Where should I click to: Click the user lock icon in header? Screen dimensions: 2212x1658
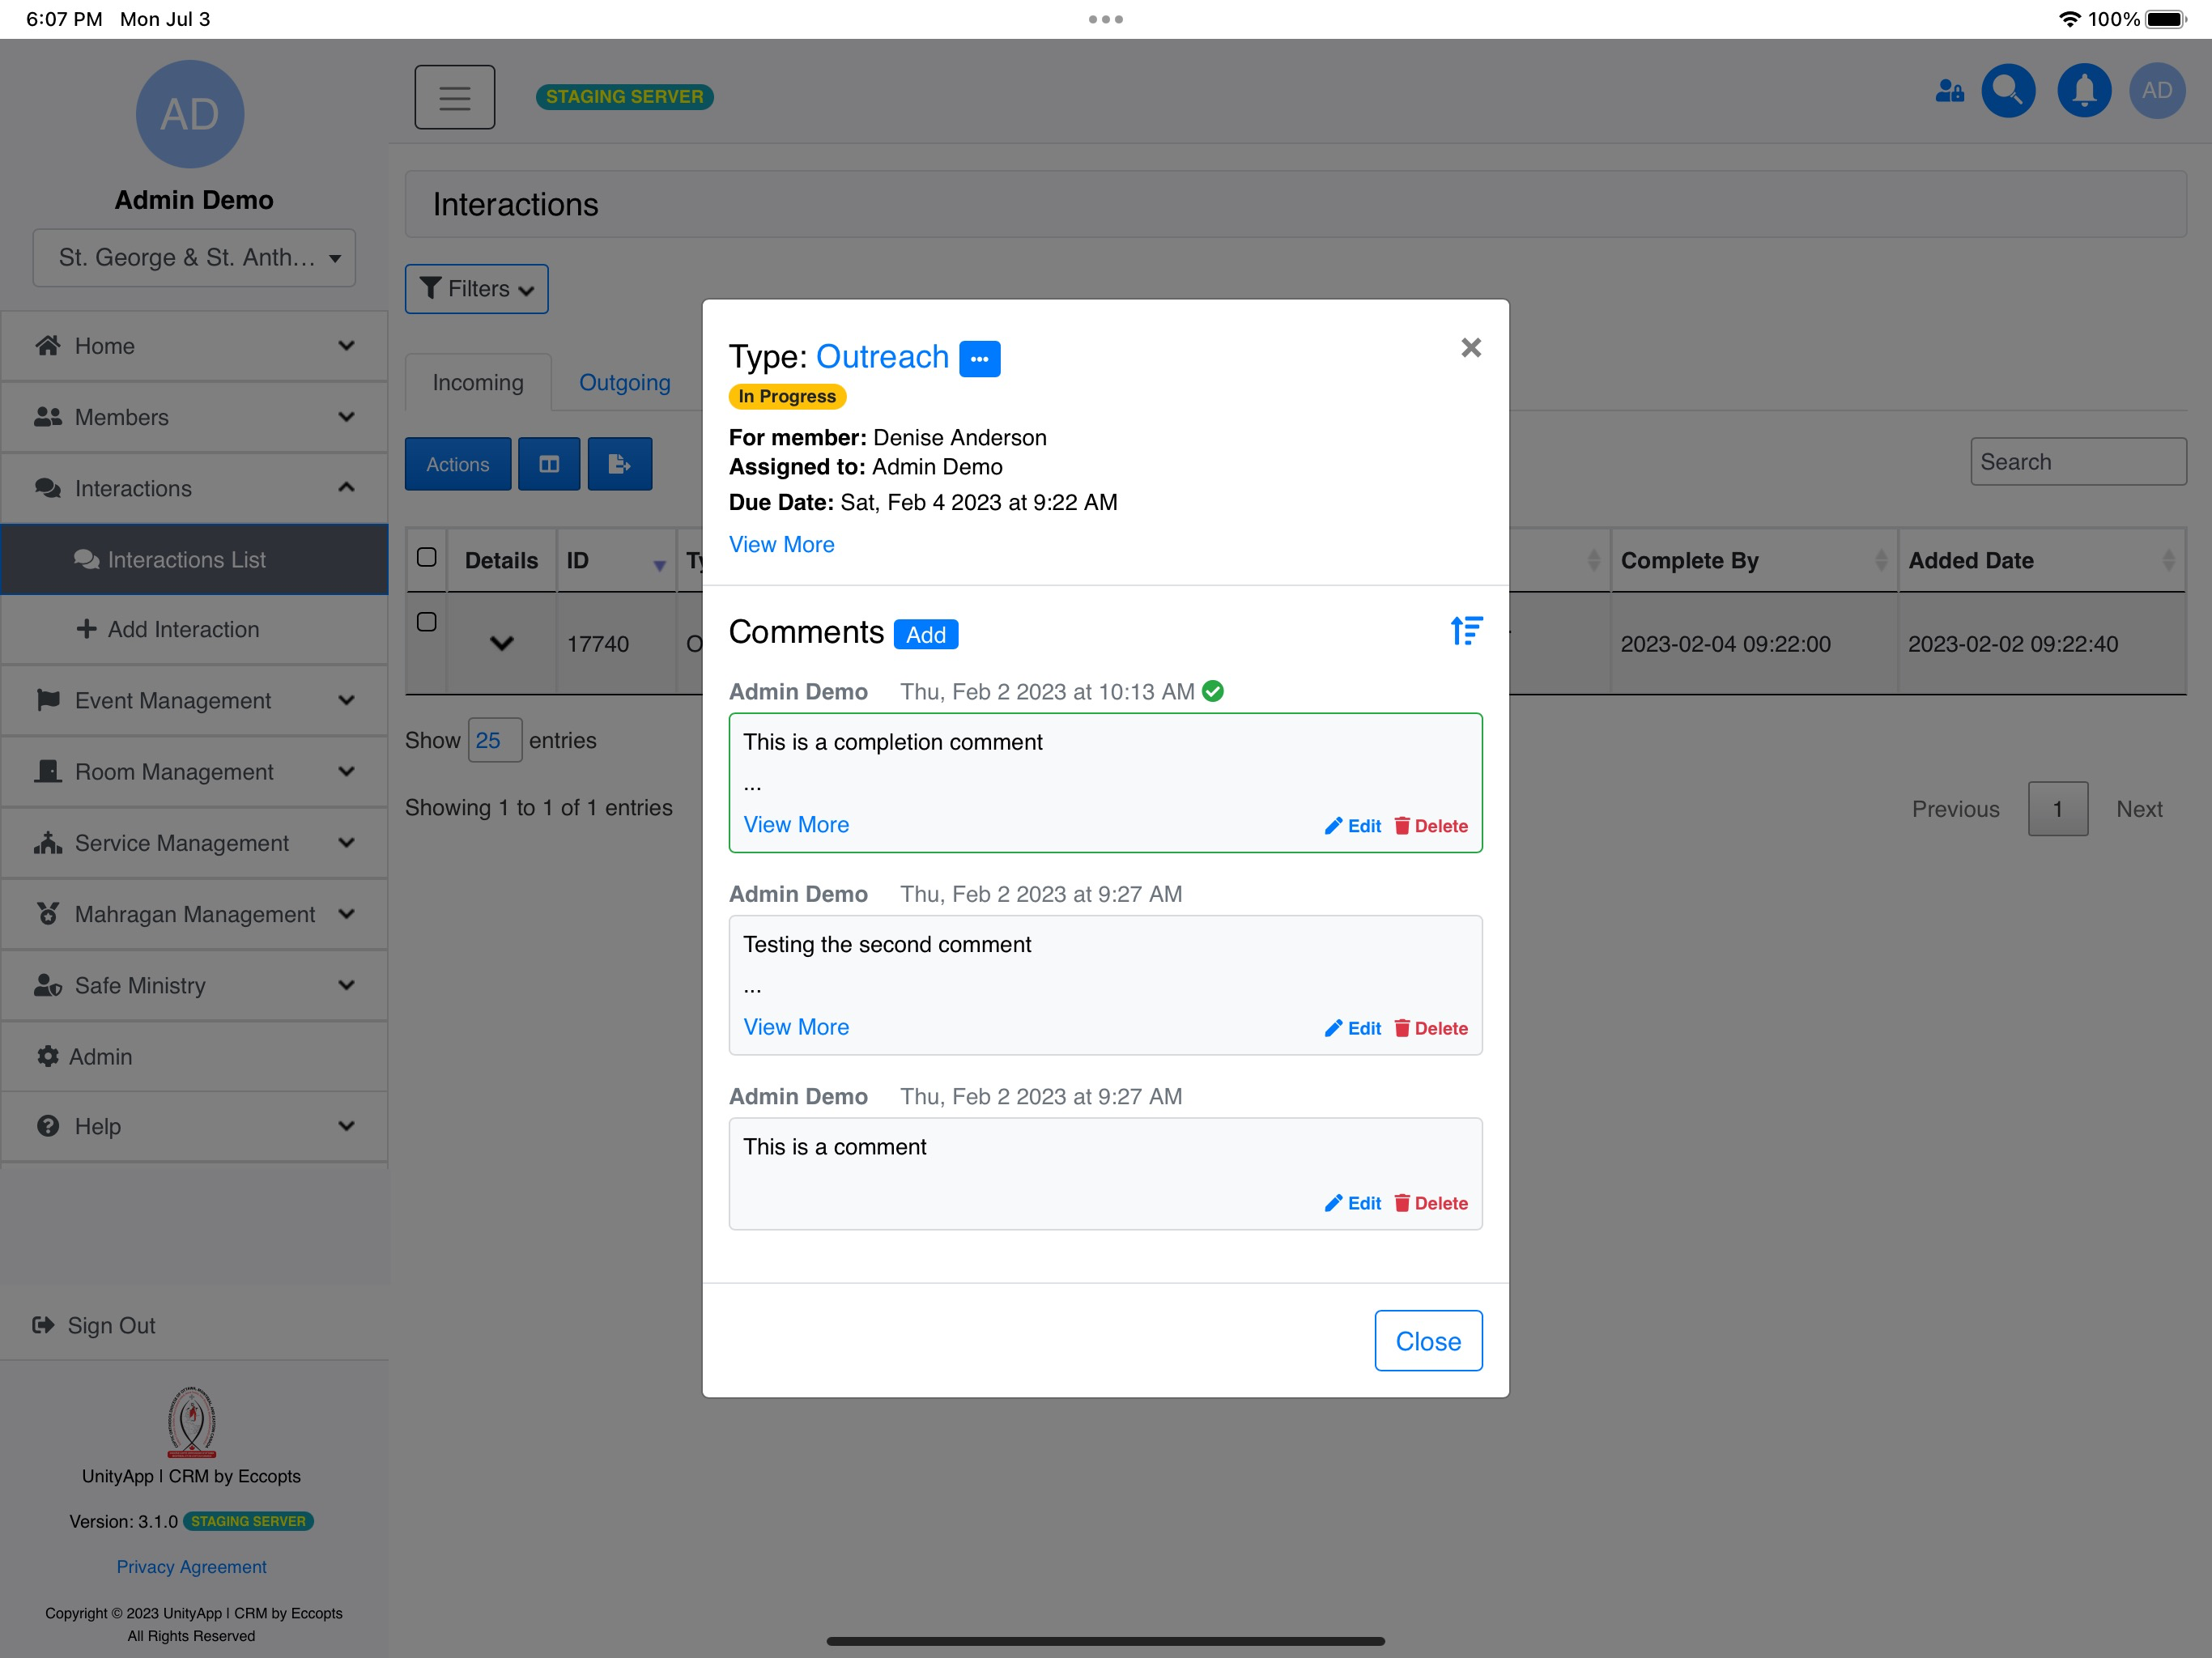pyautogui.click(x=1949, y=91)
